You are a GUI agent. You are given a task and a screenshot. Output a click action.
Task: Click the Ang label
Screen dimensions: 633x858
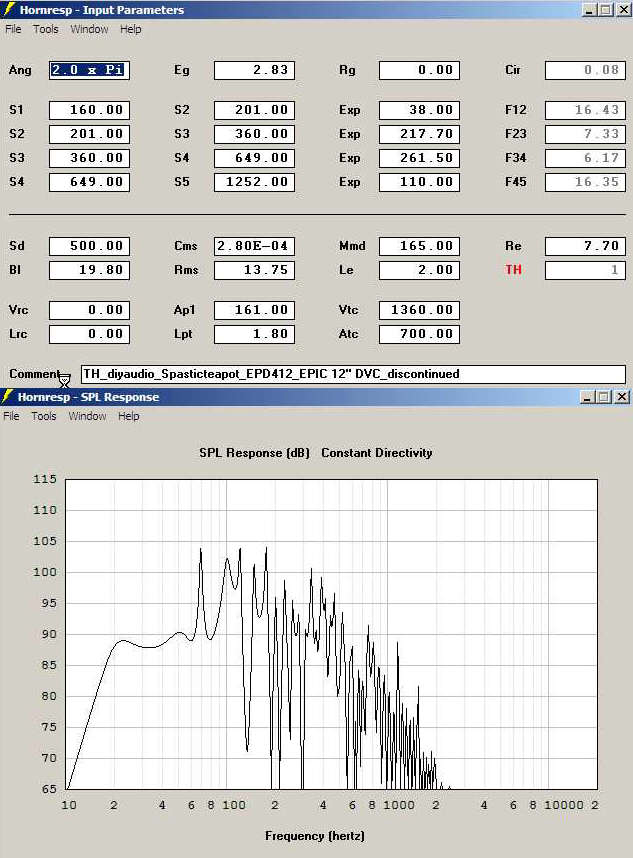coord(20,70)
